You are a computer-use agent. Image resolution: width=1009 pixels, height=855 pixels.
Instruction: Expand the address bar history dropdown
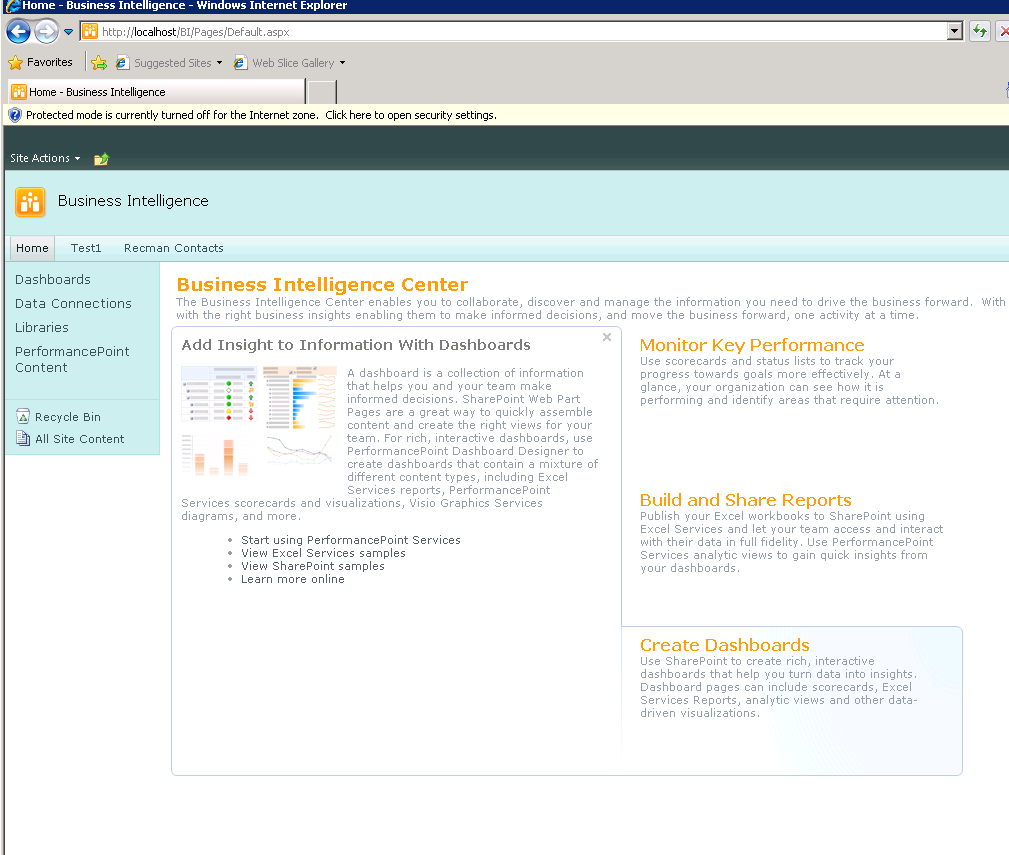tap(955, 31)
